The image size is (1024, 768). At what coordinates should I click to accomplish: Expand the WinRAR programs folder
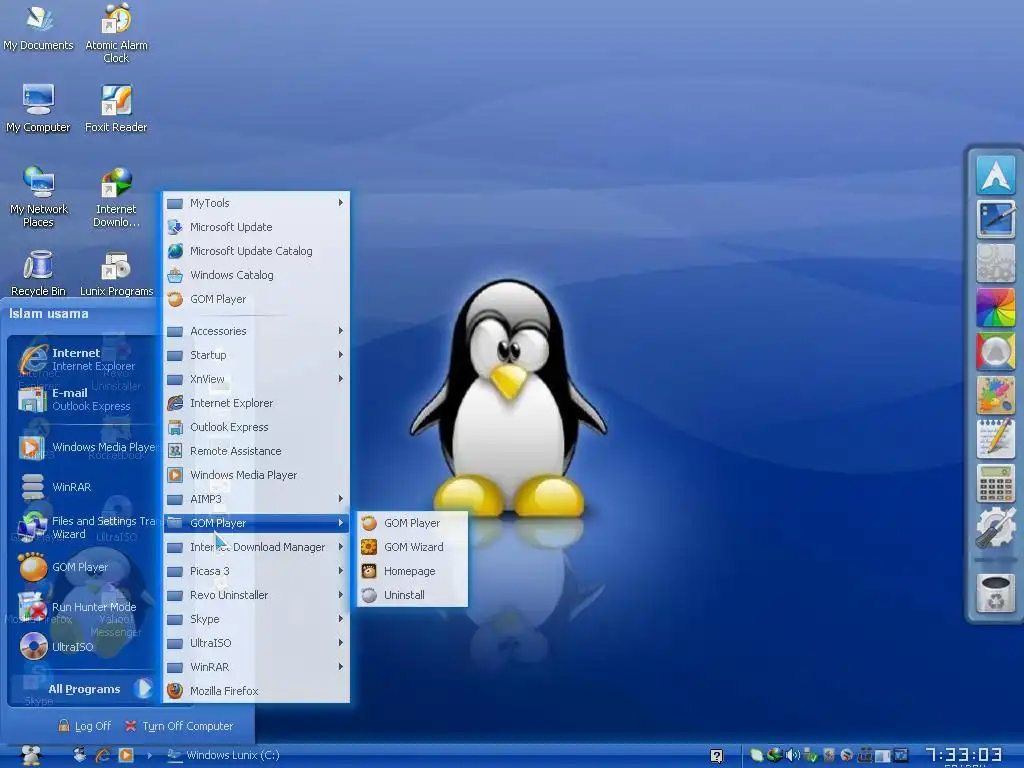256,667
